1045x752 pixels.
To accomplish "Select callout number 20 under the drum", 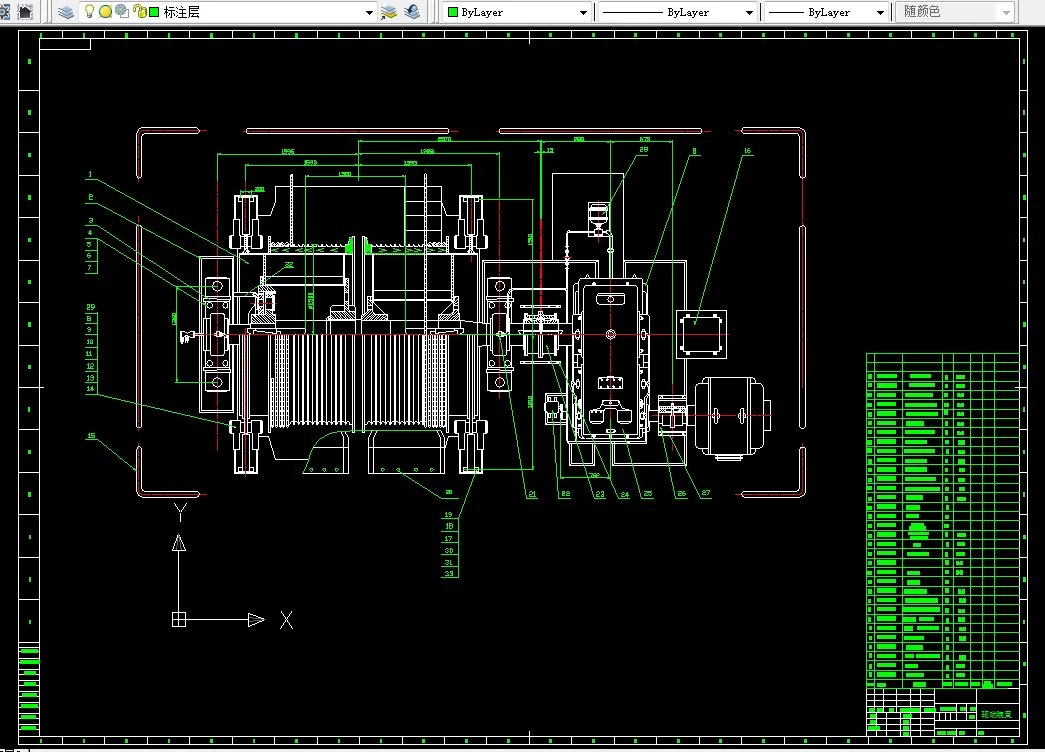I will tap(449, 493).
